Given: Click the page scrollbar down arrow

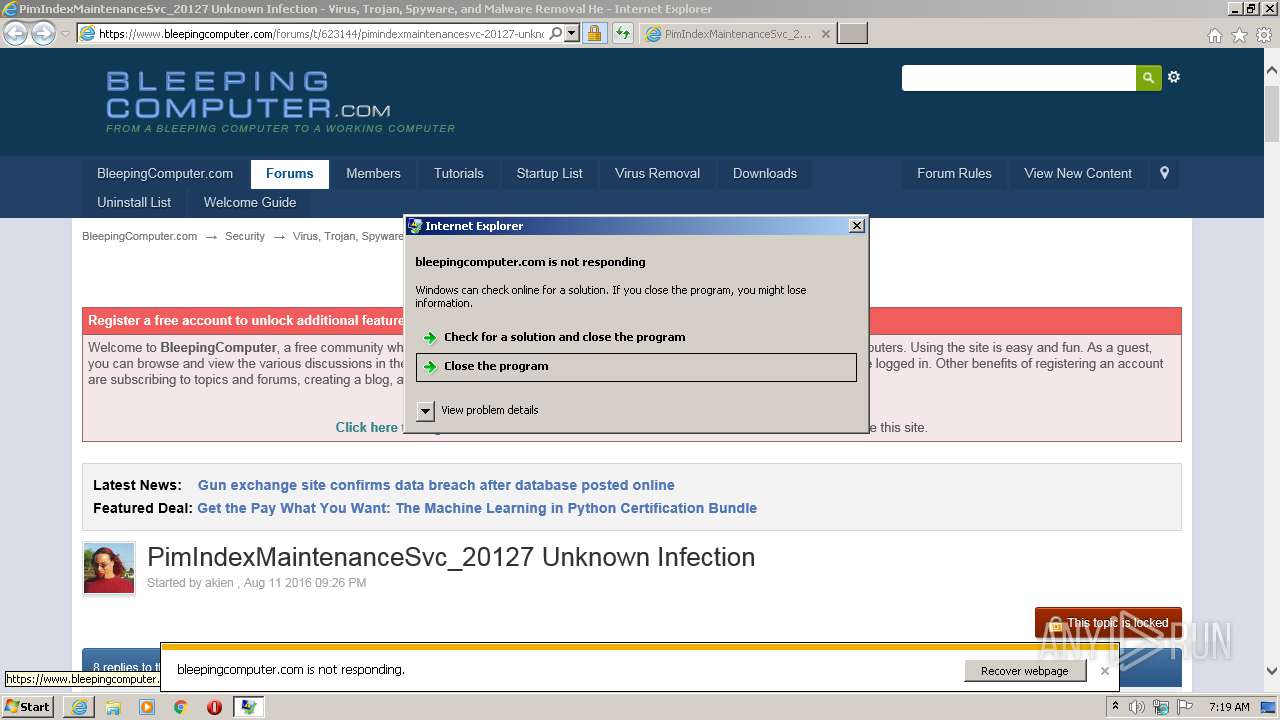Looking at the screenshot, I should 1272,672.
